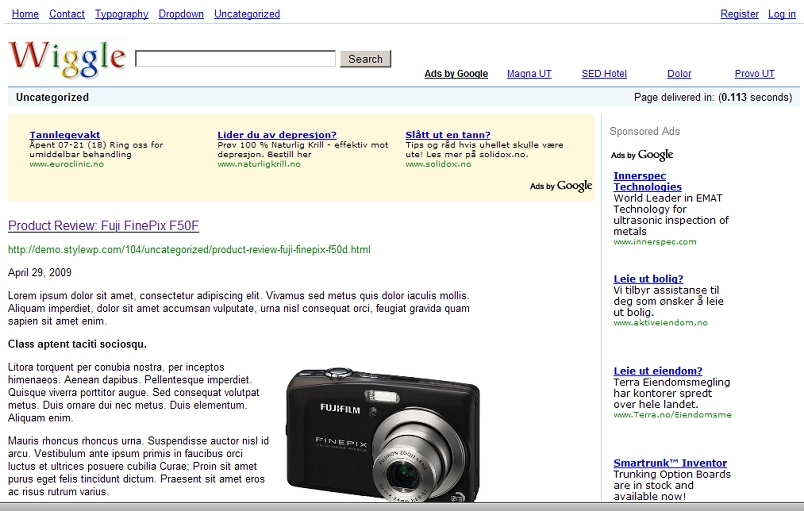Open Smartrunk Inventor sidebar ad
This screenshot has height=511, width=804.
670,463
